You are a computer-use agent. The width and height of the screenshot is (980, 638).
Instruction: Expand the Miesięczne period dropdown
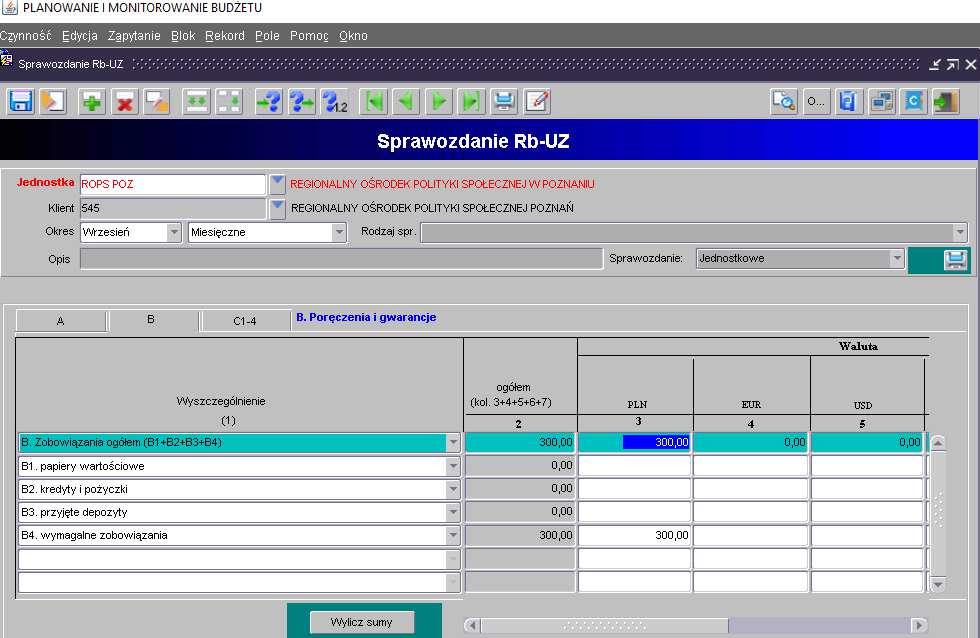[339, 232]
